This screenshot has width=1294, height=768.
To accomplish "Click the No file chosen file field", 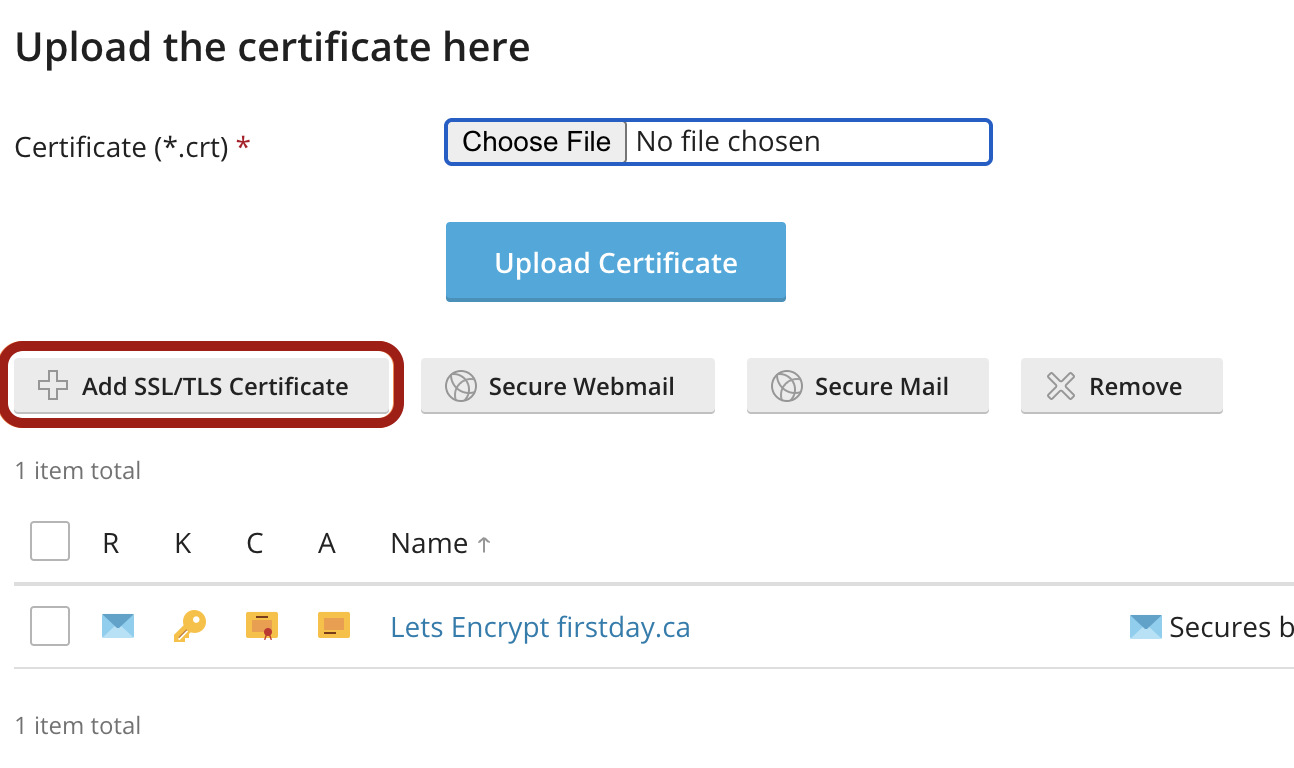I will click(718, 142).
